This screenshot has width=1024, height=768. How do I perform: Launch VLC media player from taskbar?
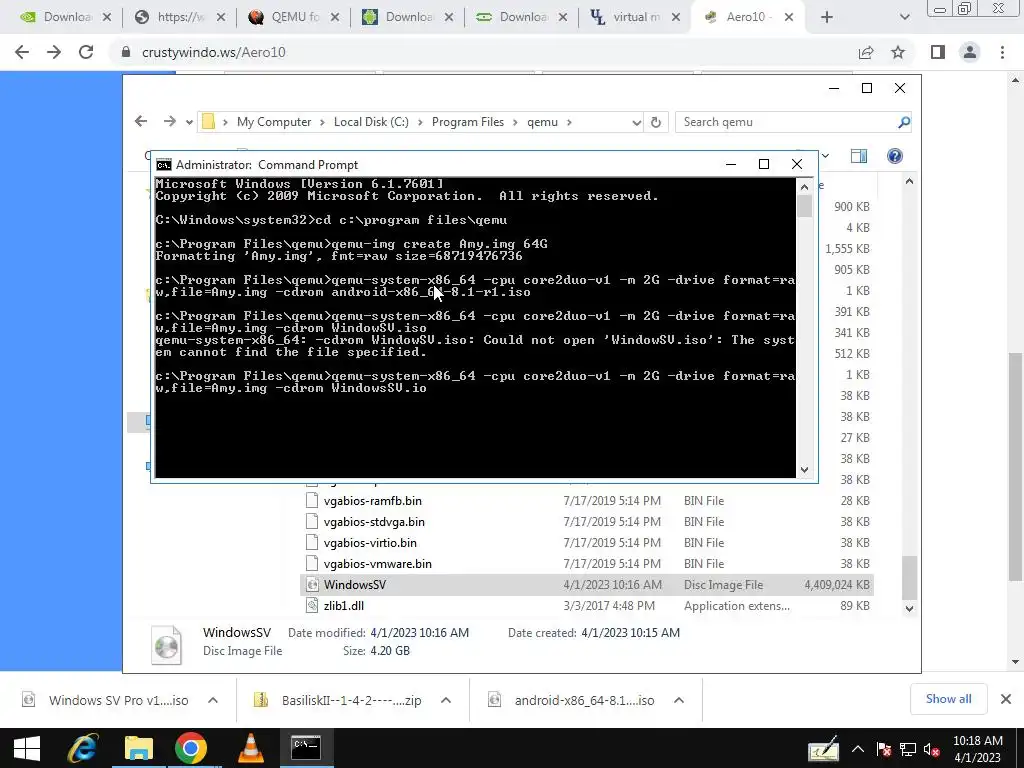coord(251,748)
